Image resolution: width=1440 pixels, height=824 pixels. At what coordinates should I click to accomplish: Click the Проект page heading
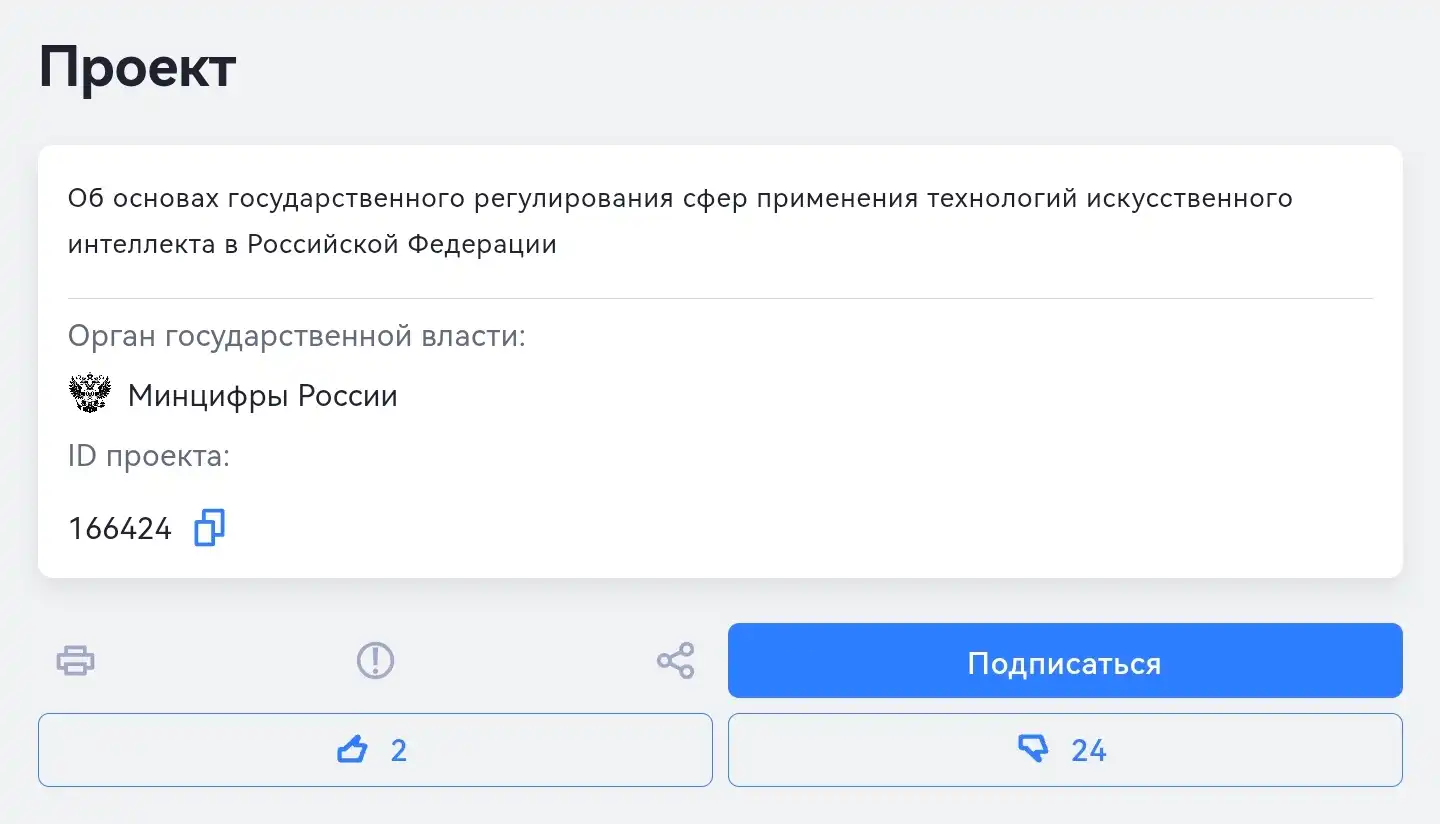click(x=137, y=68)
